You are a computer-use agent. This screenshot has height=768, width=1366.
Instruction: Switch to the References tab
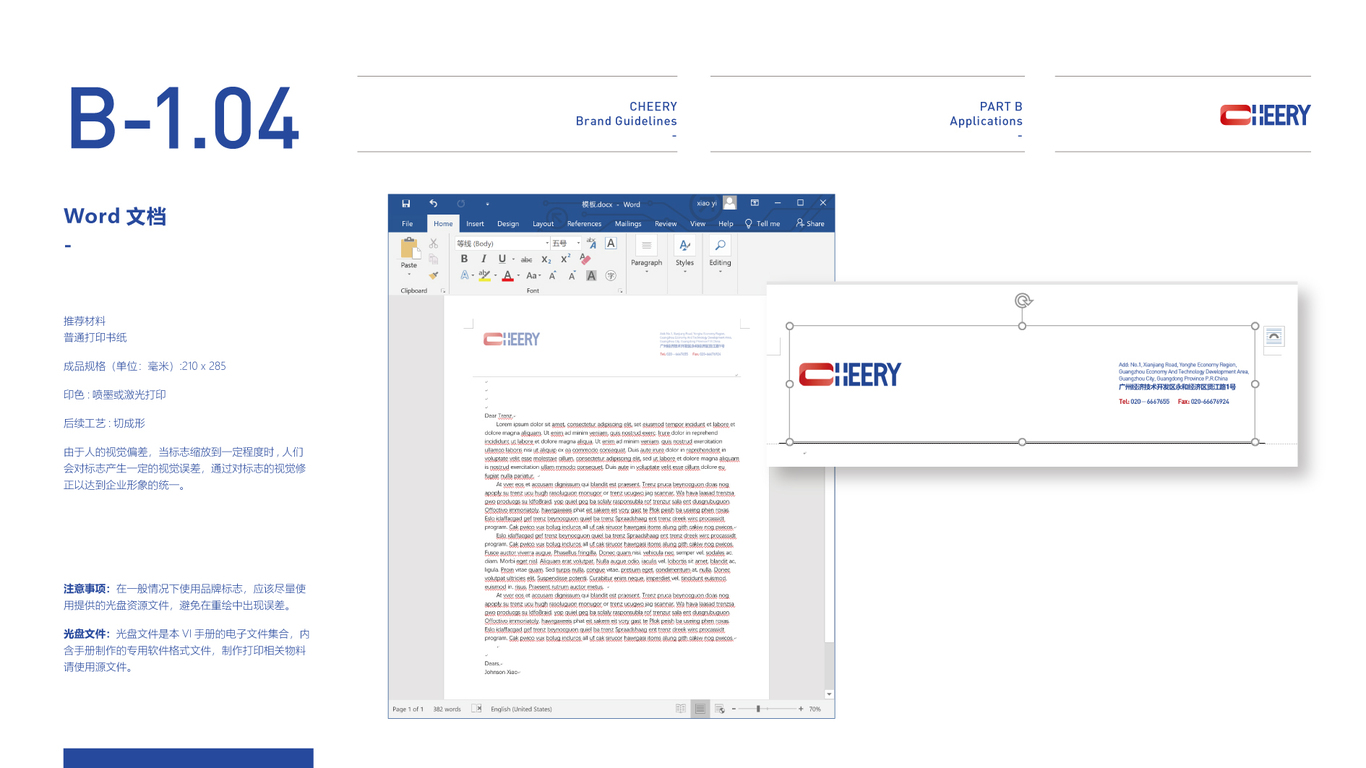(584, 224)
